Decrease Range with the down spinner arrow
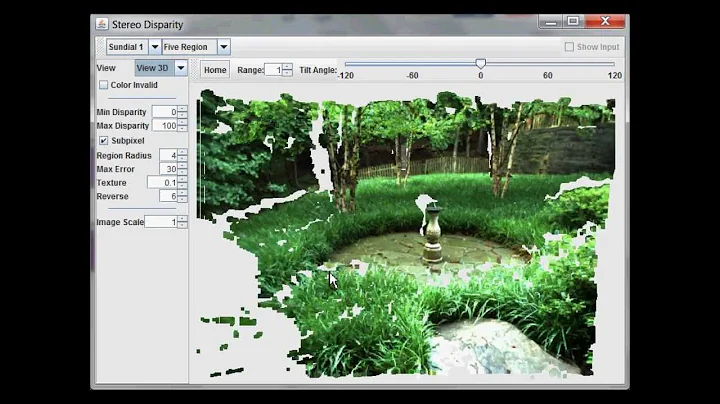Image resolution: width=720 pixels, height=404 pixels. [287, 73]
